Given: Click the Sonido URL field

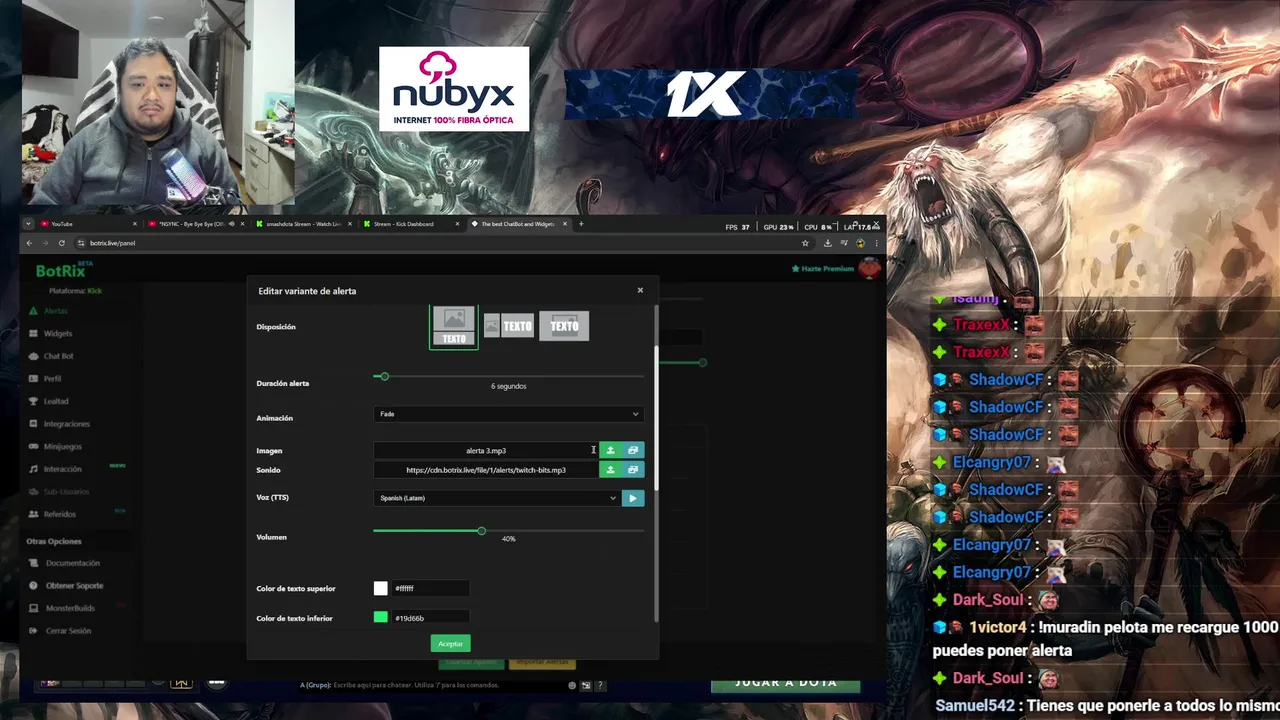Looking at the screenshot, I should [x=486, y=470].
